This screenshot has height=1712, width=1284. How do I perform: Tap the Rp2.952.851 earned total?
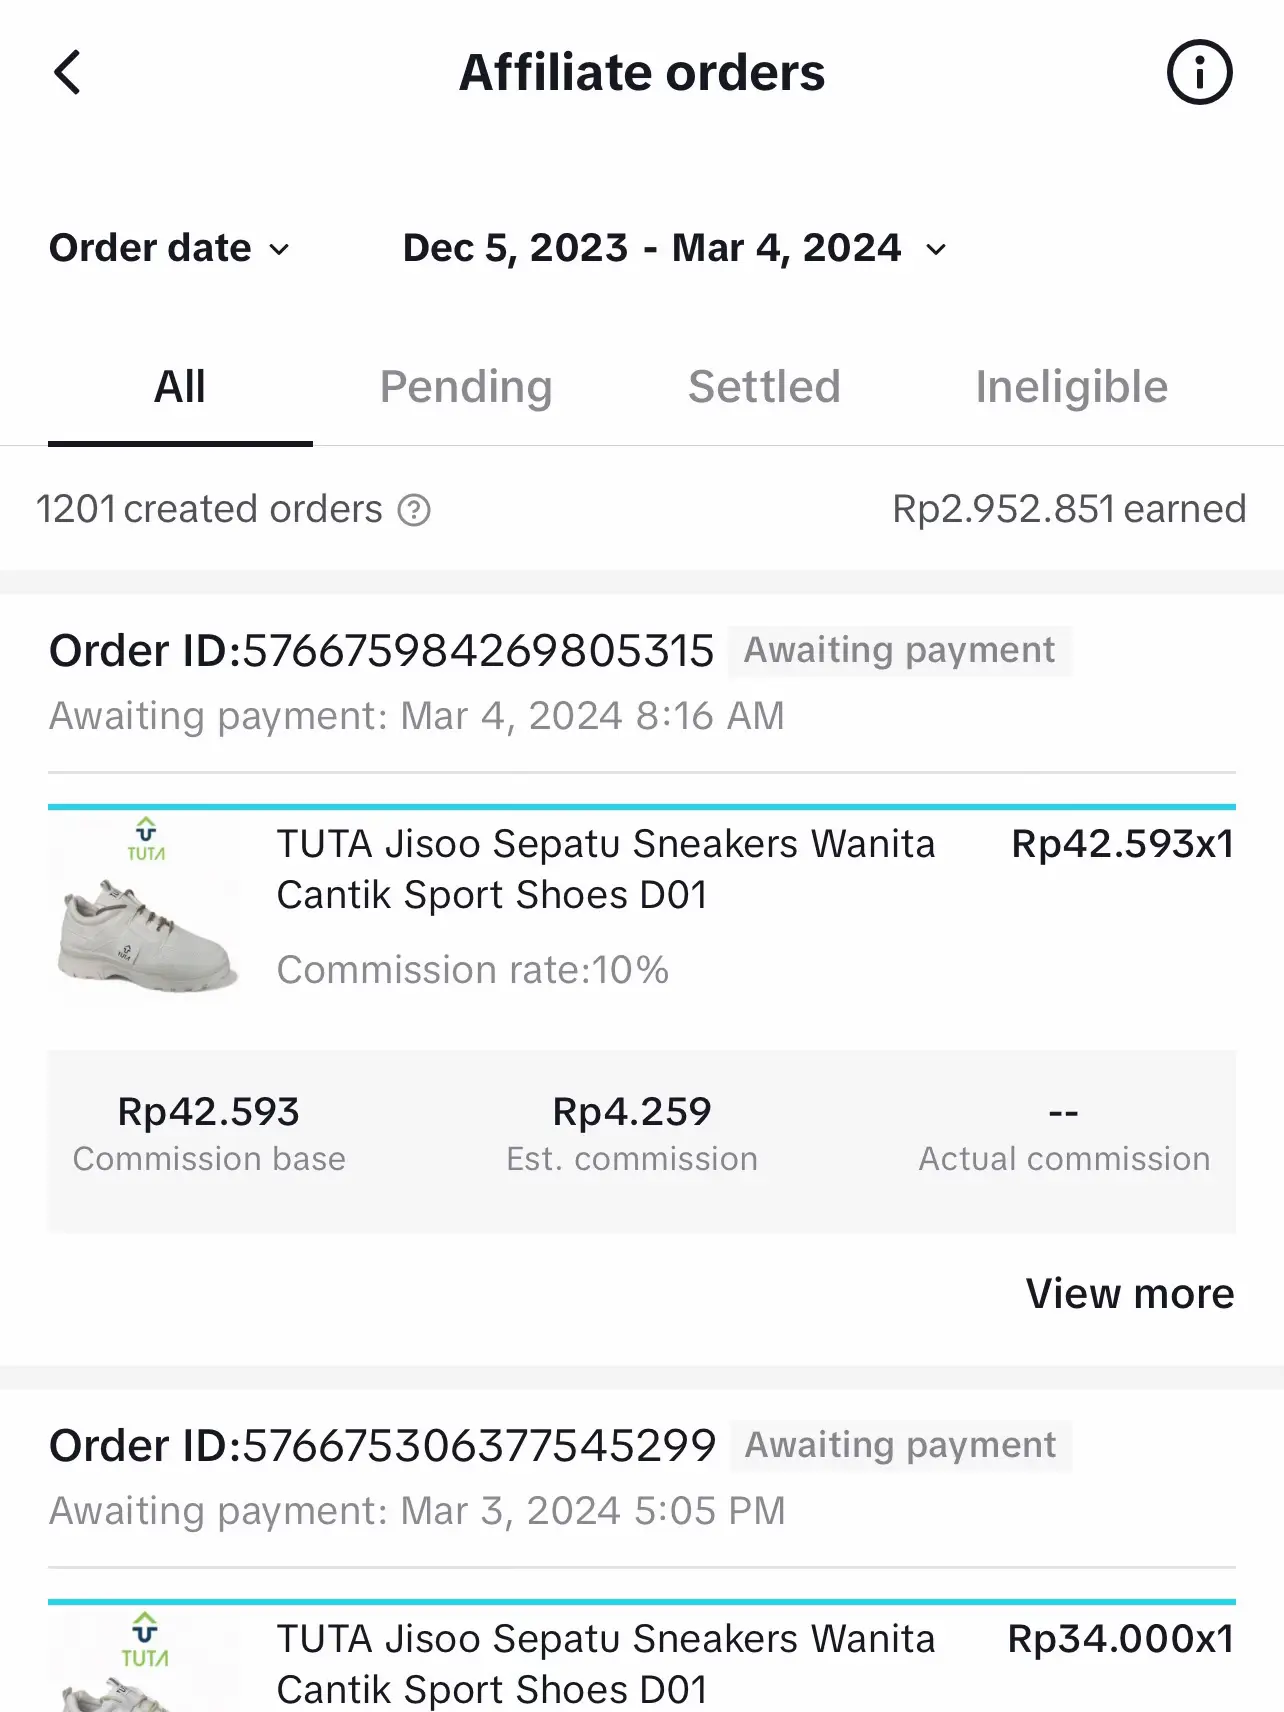pyautogui.click(x=1068, y=509)
